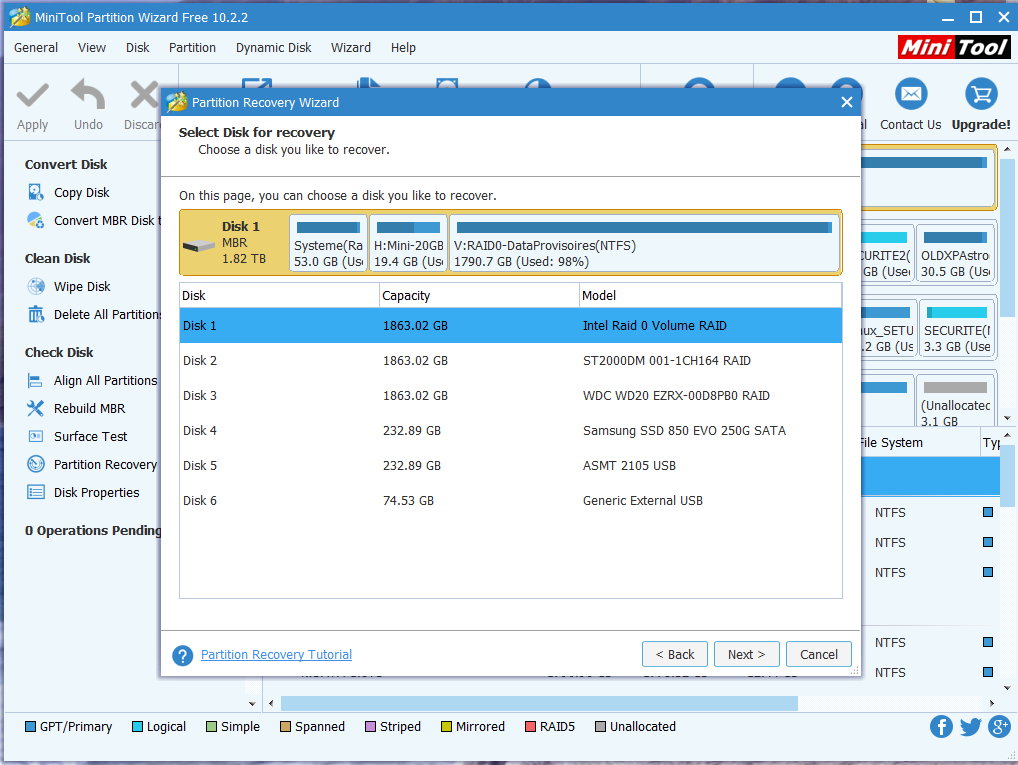The image size is (1018, 765).
Task: Select Disk 4 Samsung SSD row
Action: point(511,431)
